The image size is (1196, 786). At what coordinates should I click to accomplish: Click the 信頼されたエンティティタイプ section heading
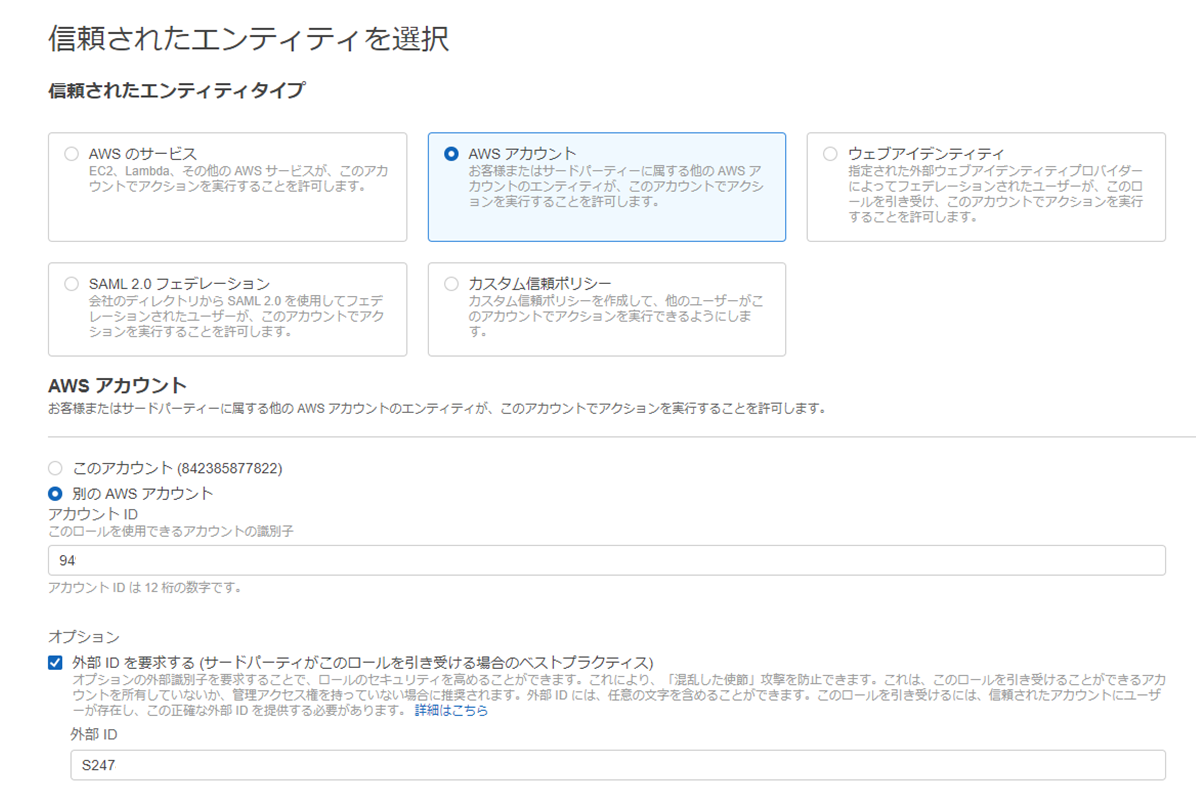[x=176, y=91]
